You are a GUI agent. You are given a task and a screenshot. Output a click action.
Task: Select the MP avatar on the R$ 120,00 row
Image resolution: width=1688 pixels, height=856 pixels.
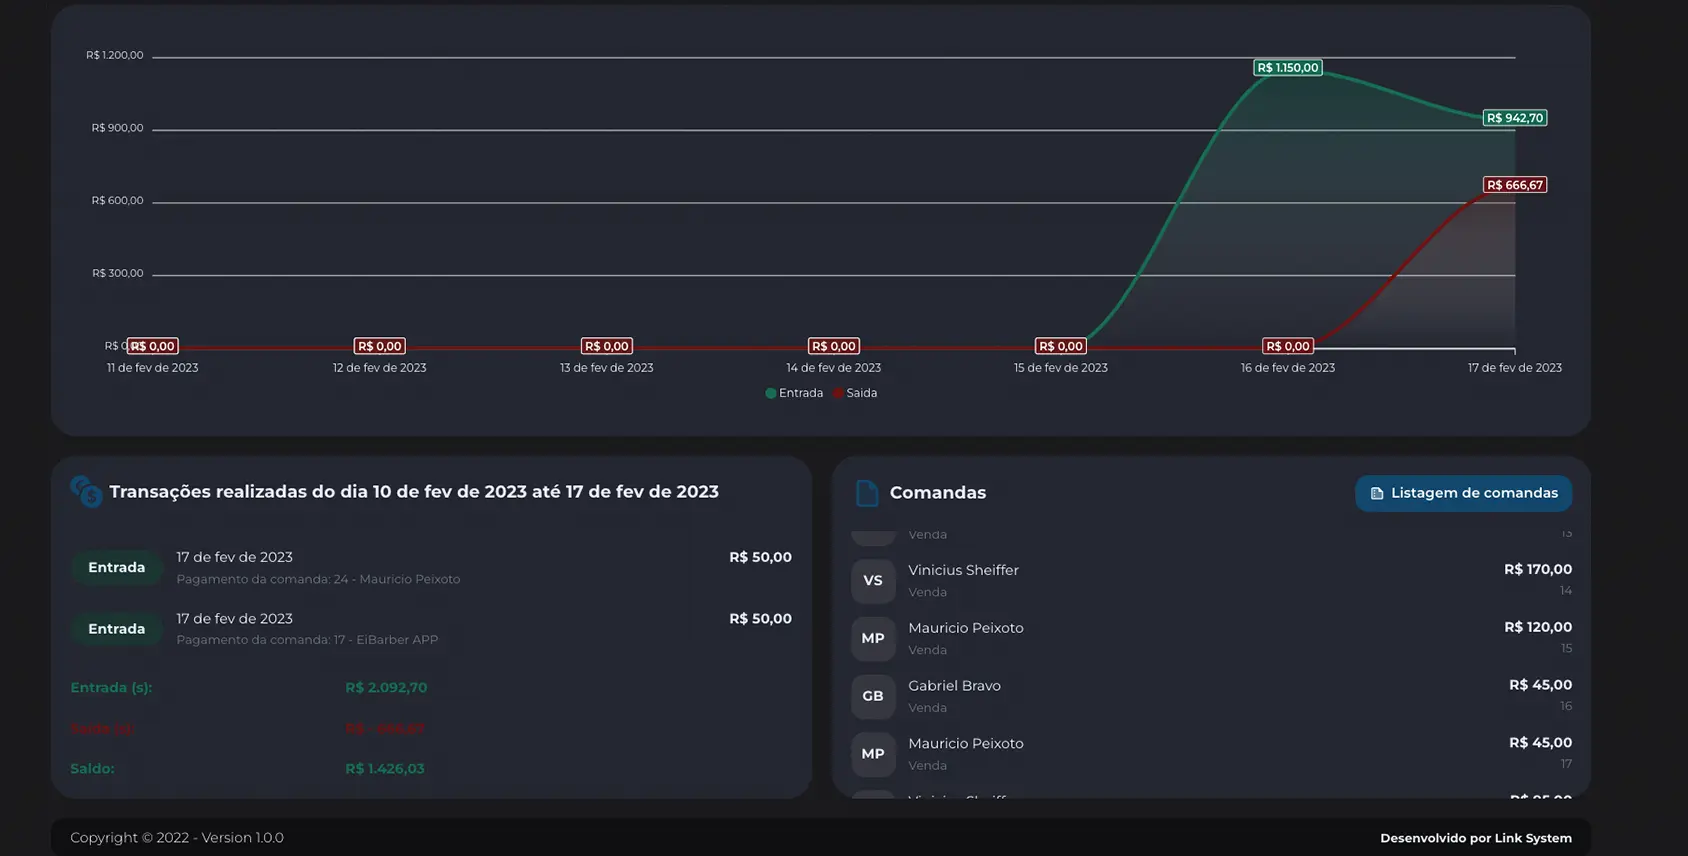point(873,638)
